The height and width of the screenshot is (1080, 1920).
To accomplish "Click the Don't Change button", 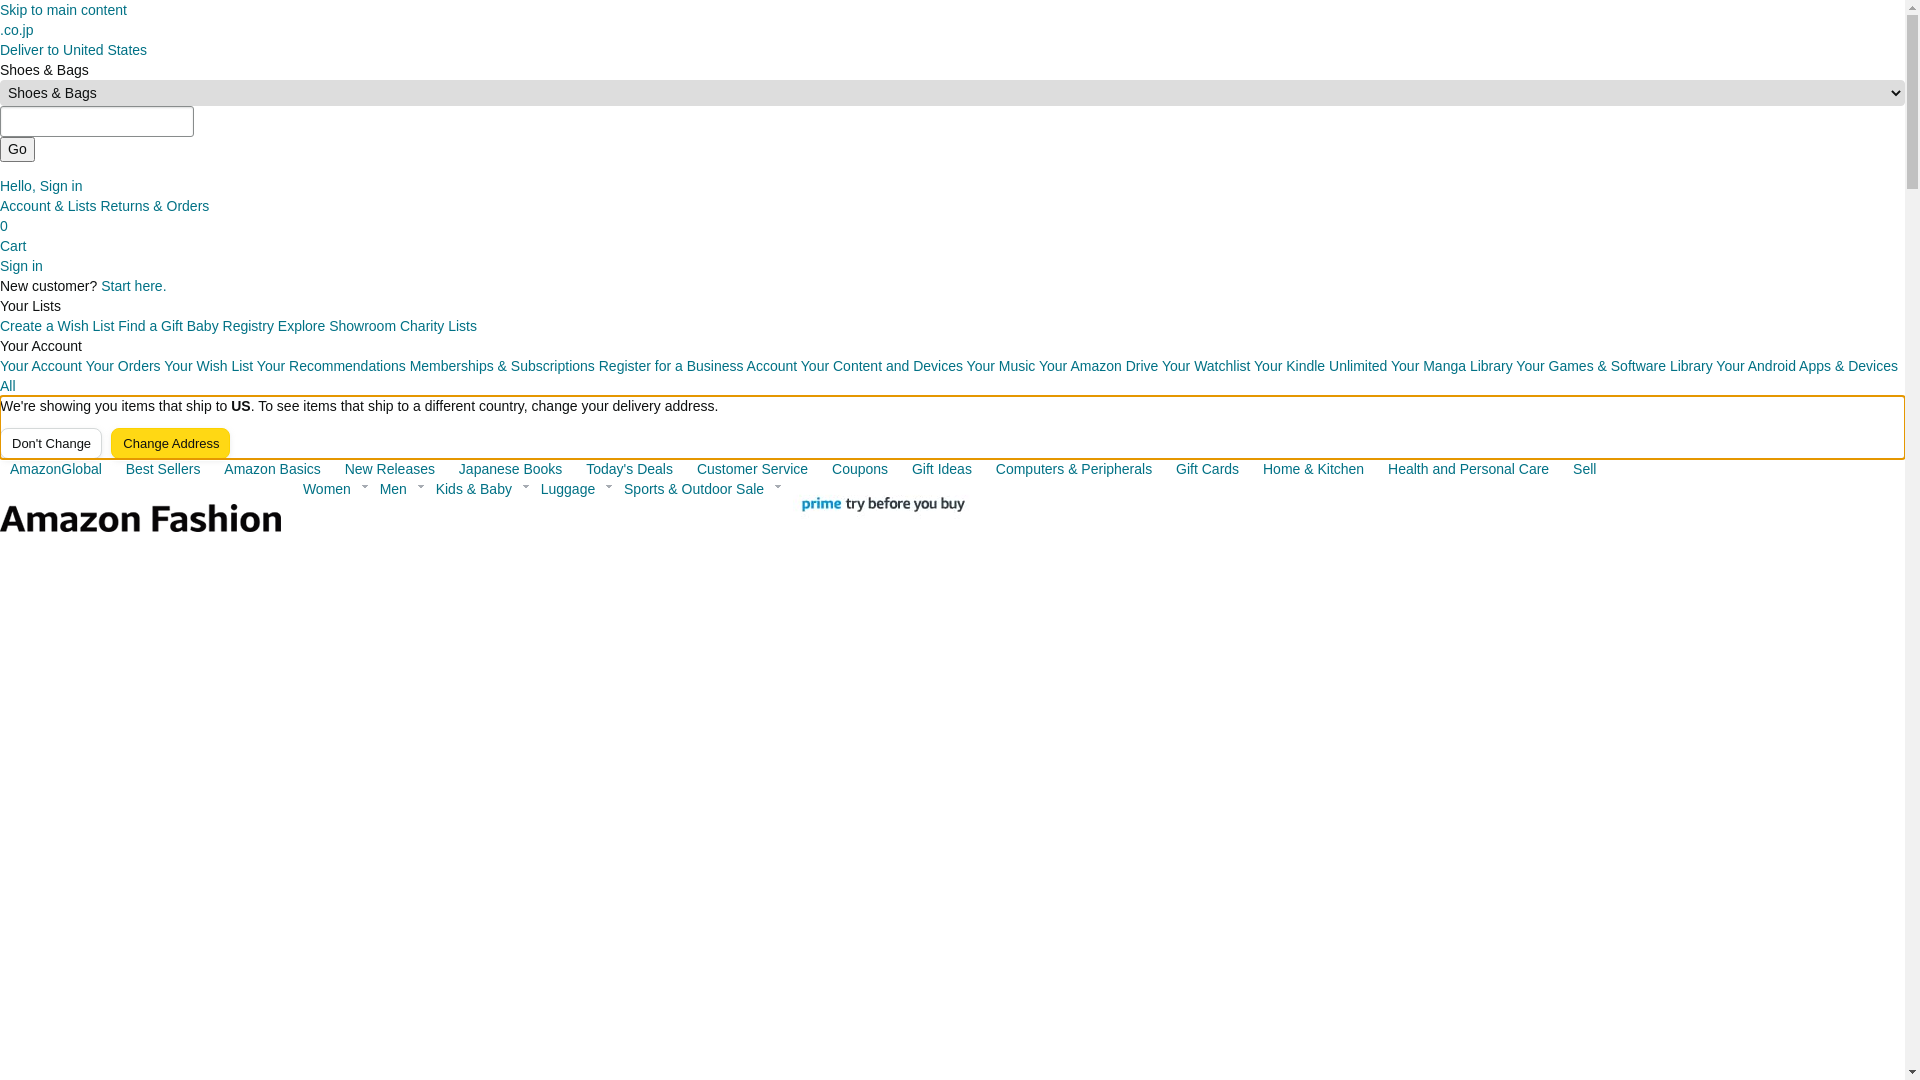I will [x=51, y=443].
